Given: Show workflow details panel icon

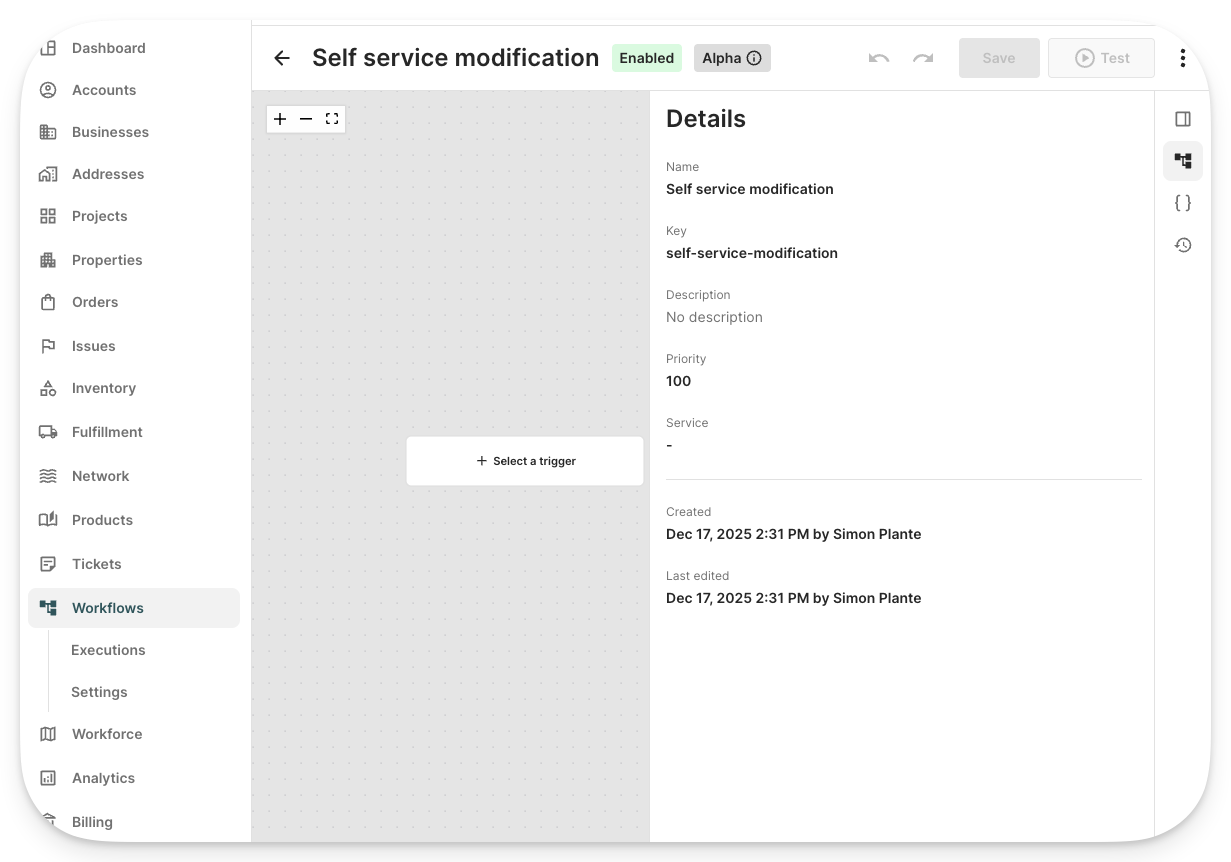Looking at the screenshot, I should point(1183,161).
